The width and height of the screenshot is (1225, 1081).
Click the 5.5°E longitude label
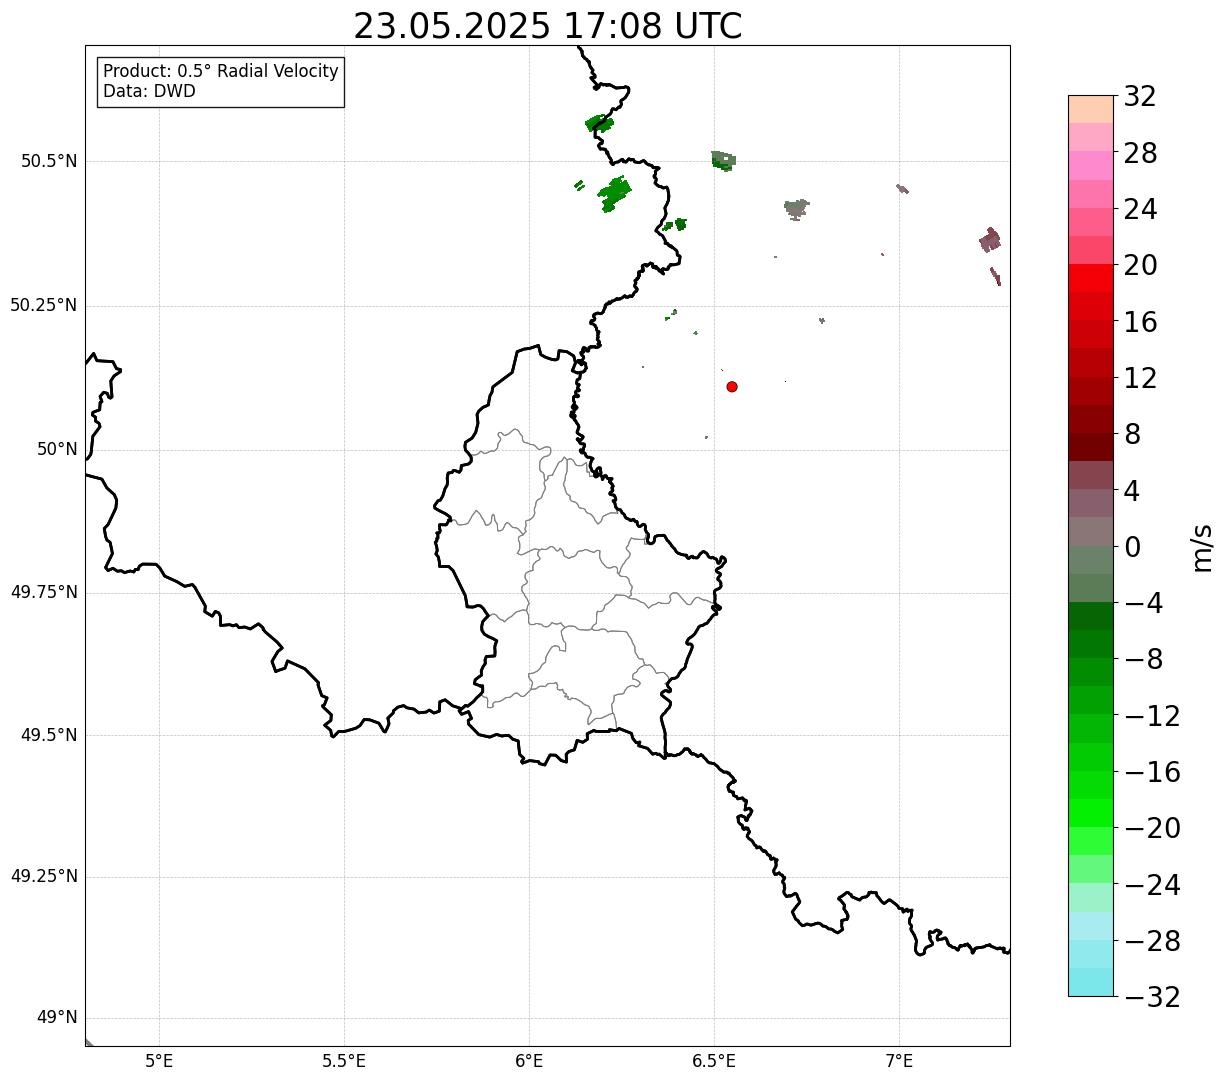tap(344, 1060)
